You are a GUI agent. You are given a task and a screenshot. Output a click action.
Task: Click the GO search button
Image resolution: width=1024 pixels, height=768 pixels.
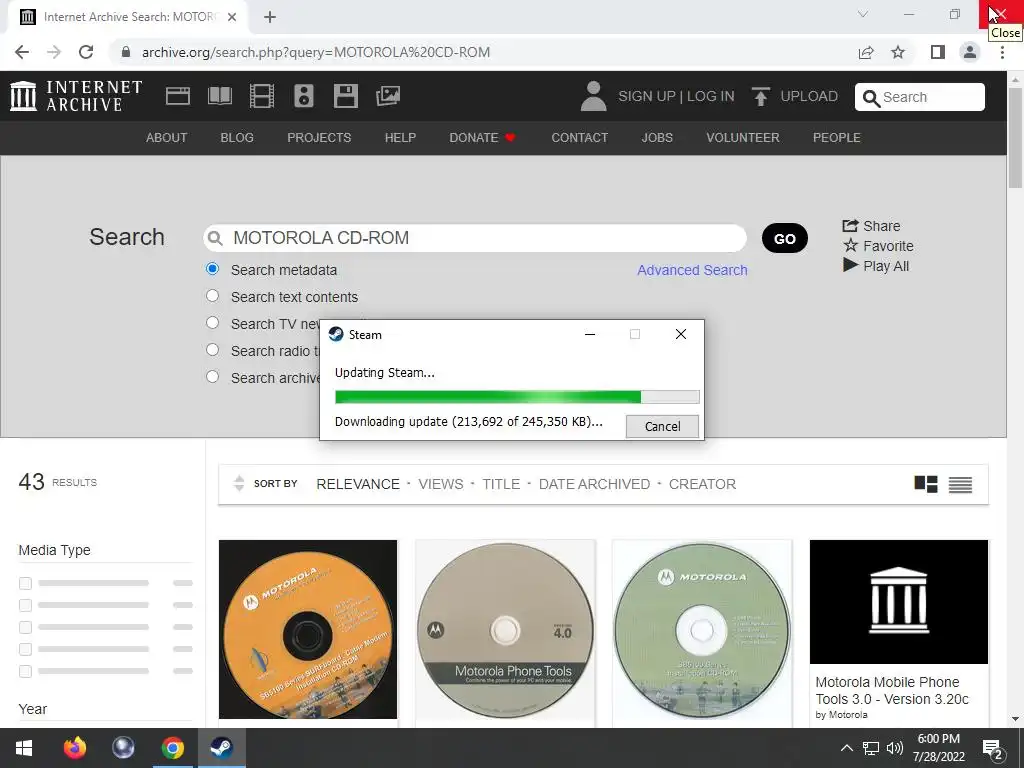(x=785, y=238)
